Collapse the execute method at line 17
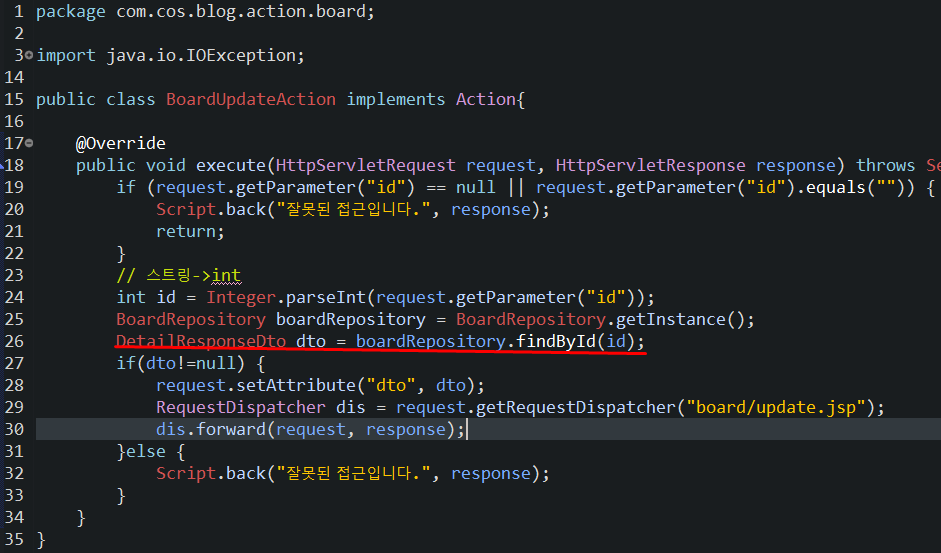 (x=29, y=143)
